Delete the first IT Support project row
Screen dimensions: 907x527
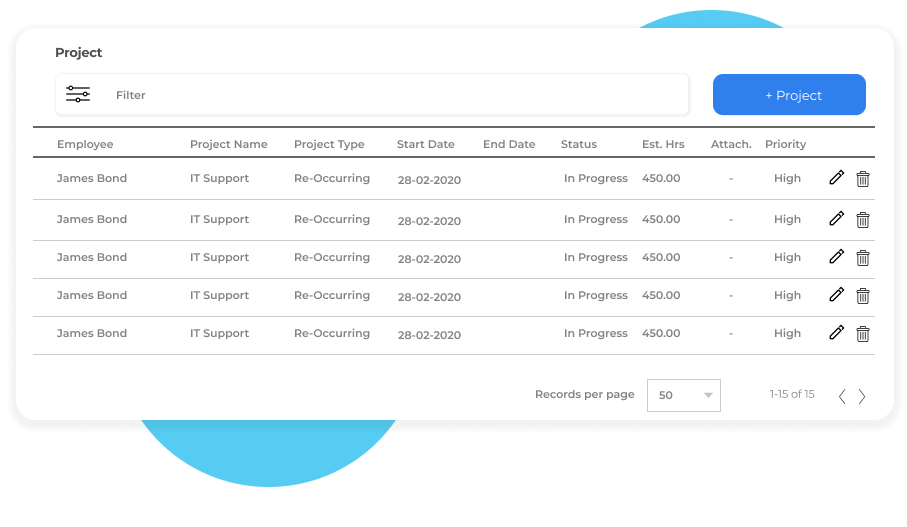coord(863,179)
